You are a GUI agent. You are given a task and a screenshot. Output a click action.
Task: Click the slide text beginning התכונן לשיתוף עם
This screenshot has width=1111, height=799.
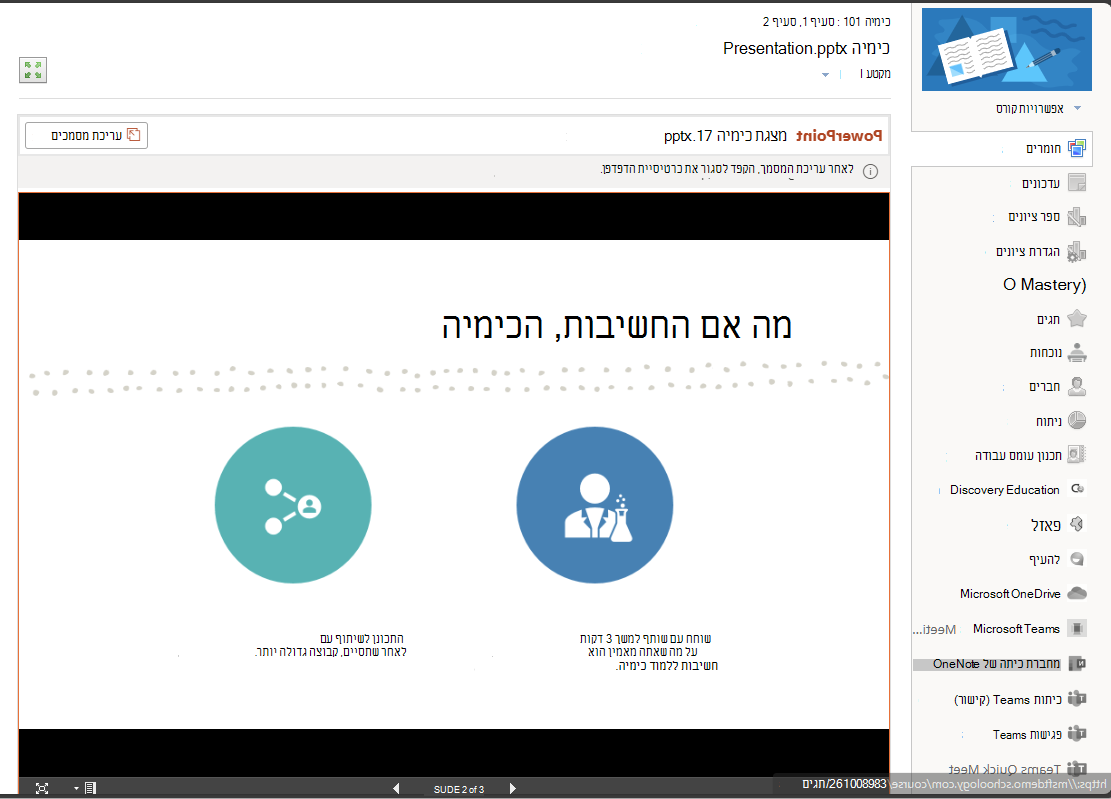tap(330, 645)
